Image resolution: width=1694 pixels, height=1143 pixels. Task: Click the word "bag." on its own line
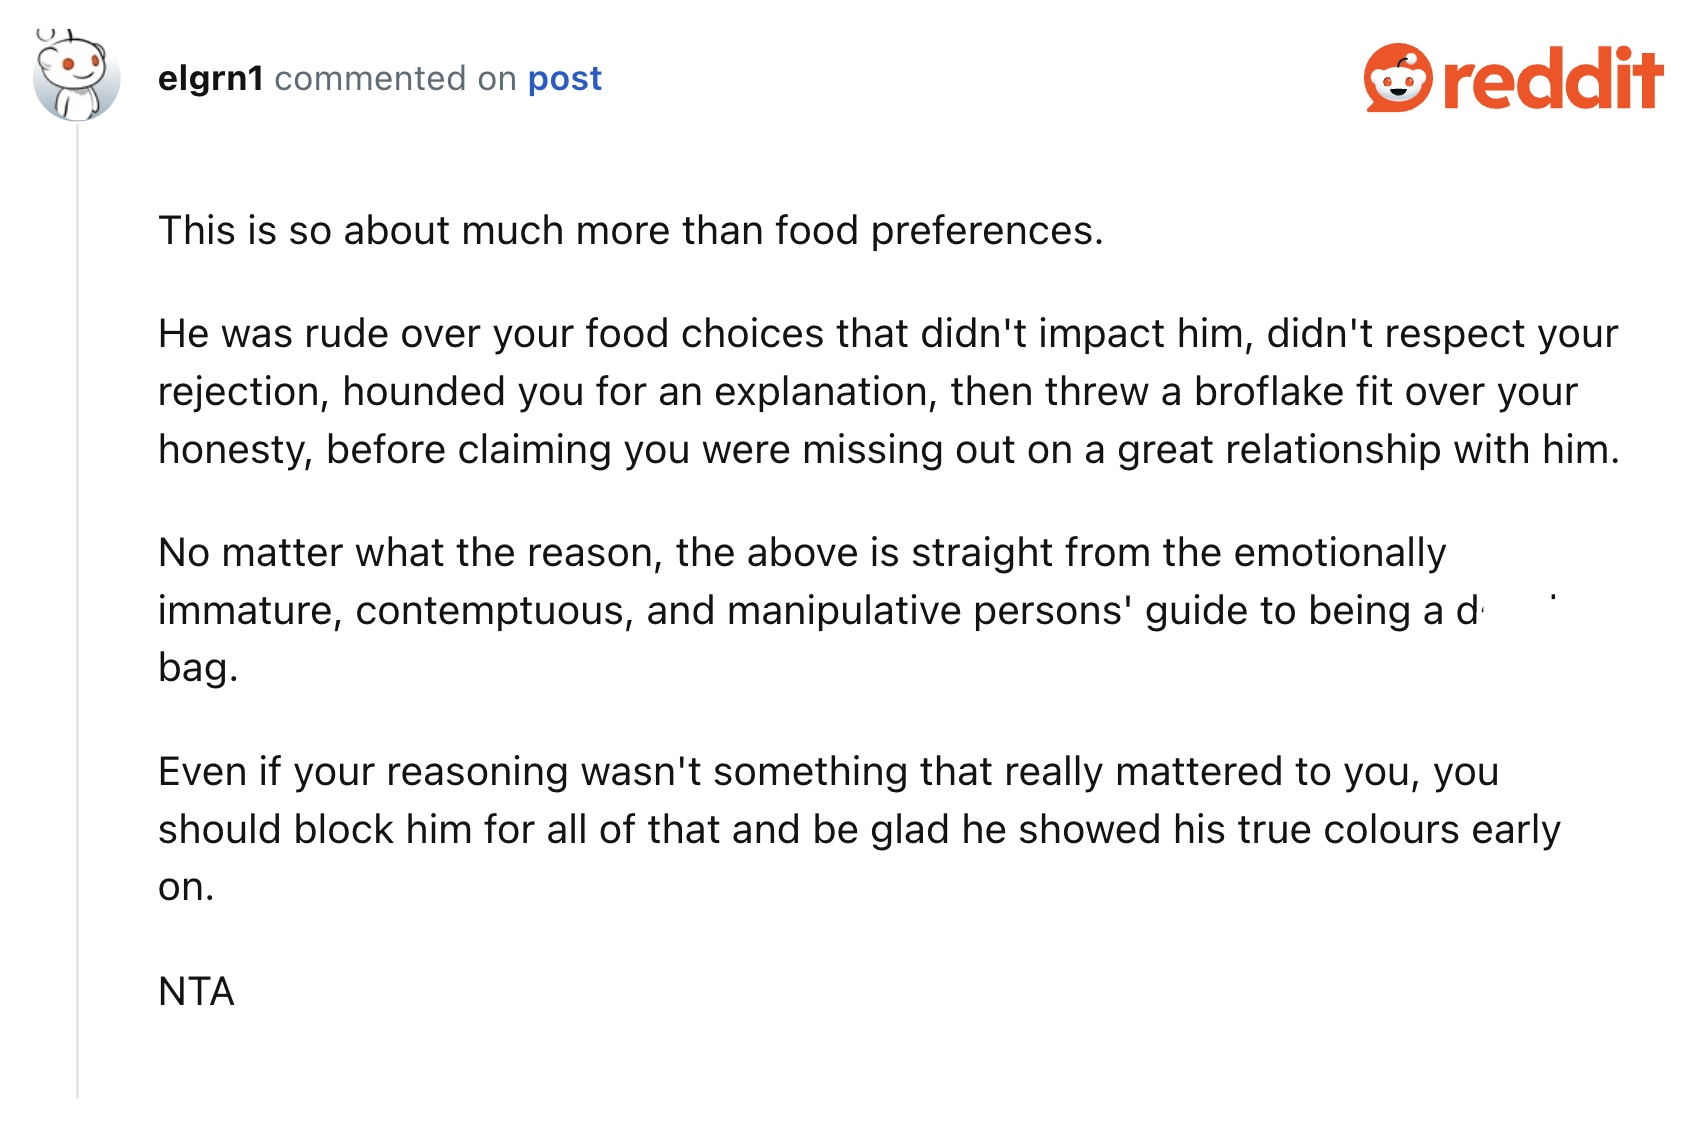198,668
